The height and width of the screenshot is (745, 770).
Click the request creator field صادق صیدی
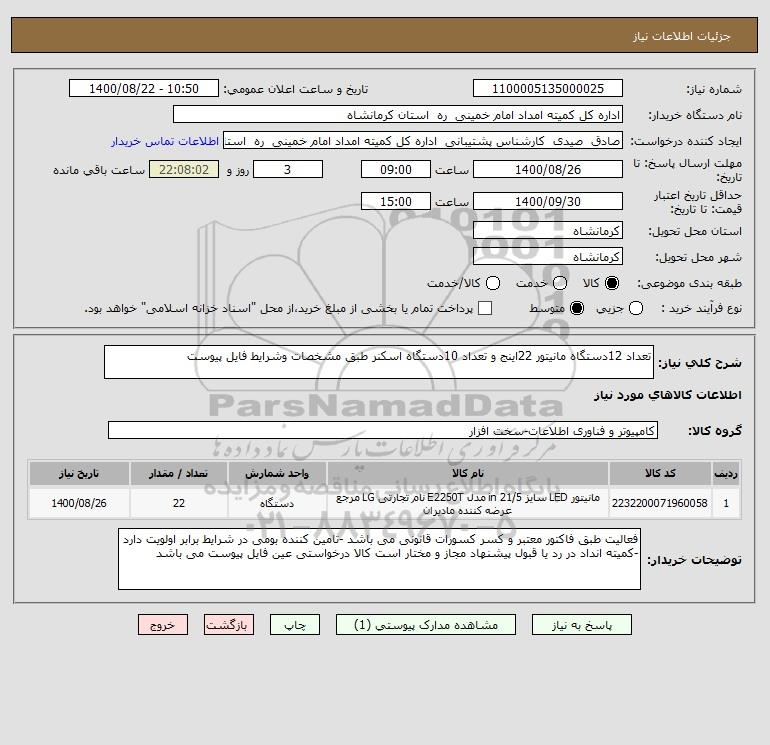point(423,141)
